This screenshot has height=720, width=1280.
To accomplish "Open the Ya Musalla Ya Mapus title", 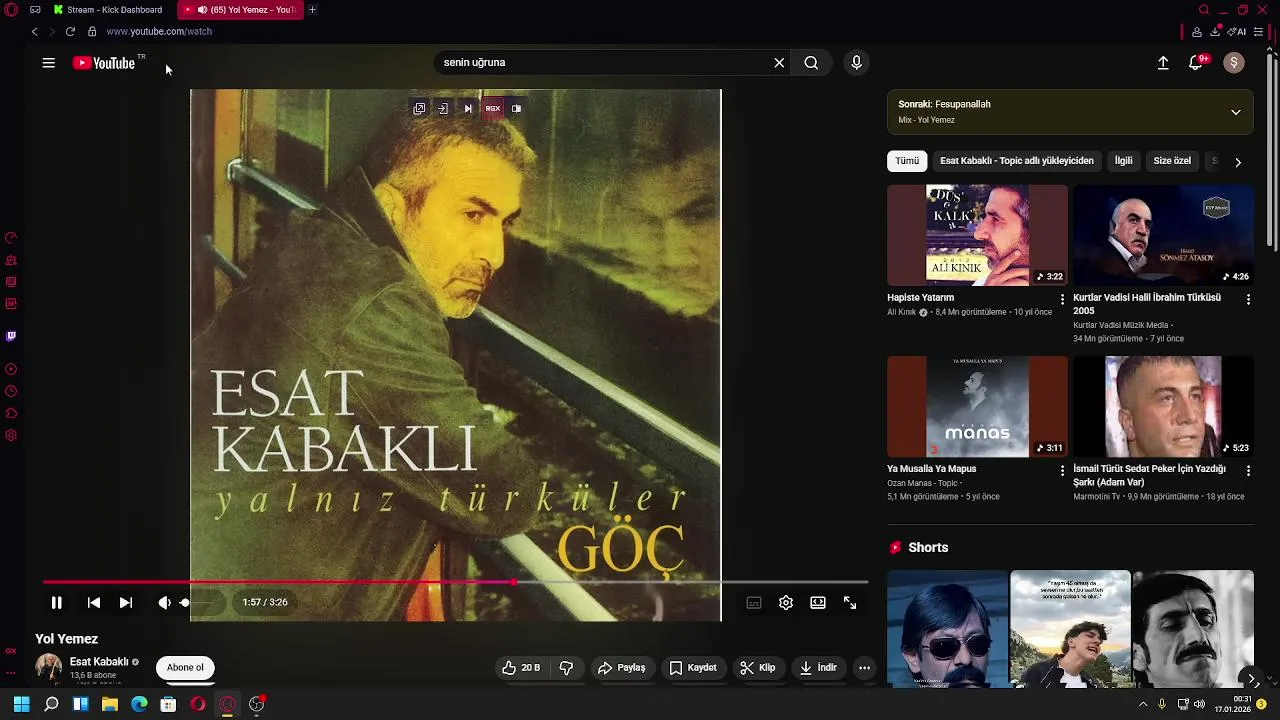I will (931, 469).
